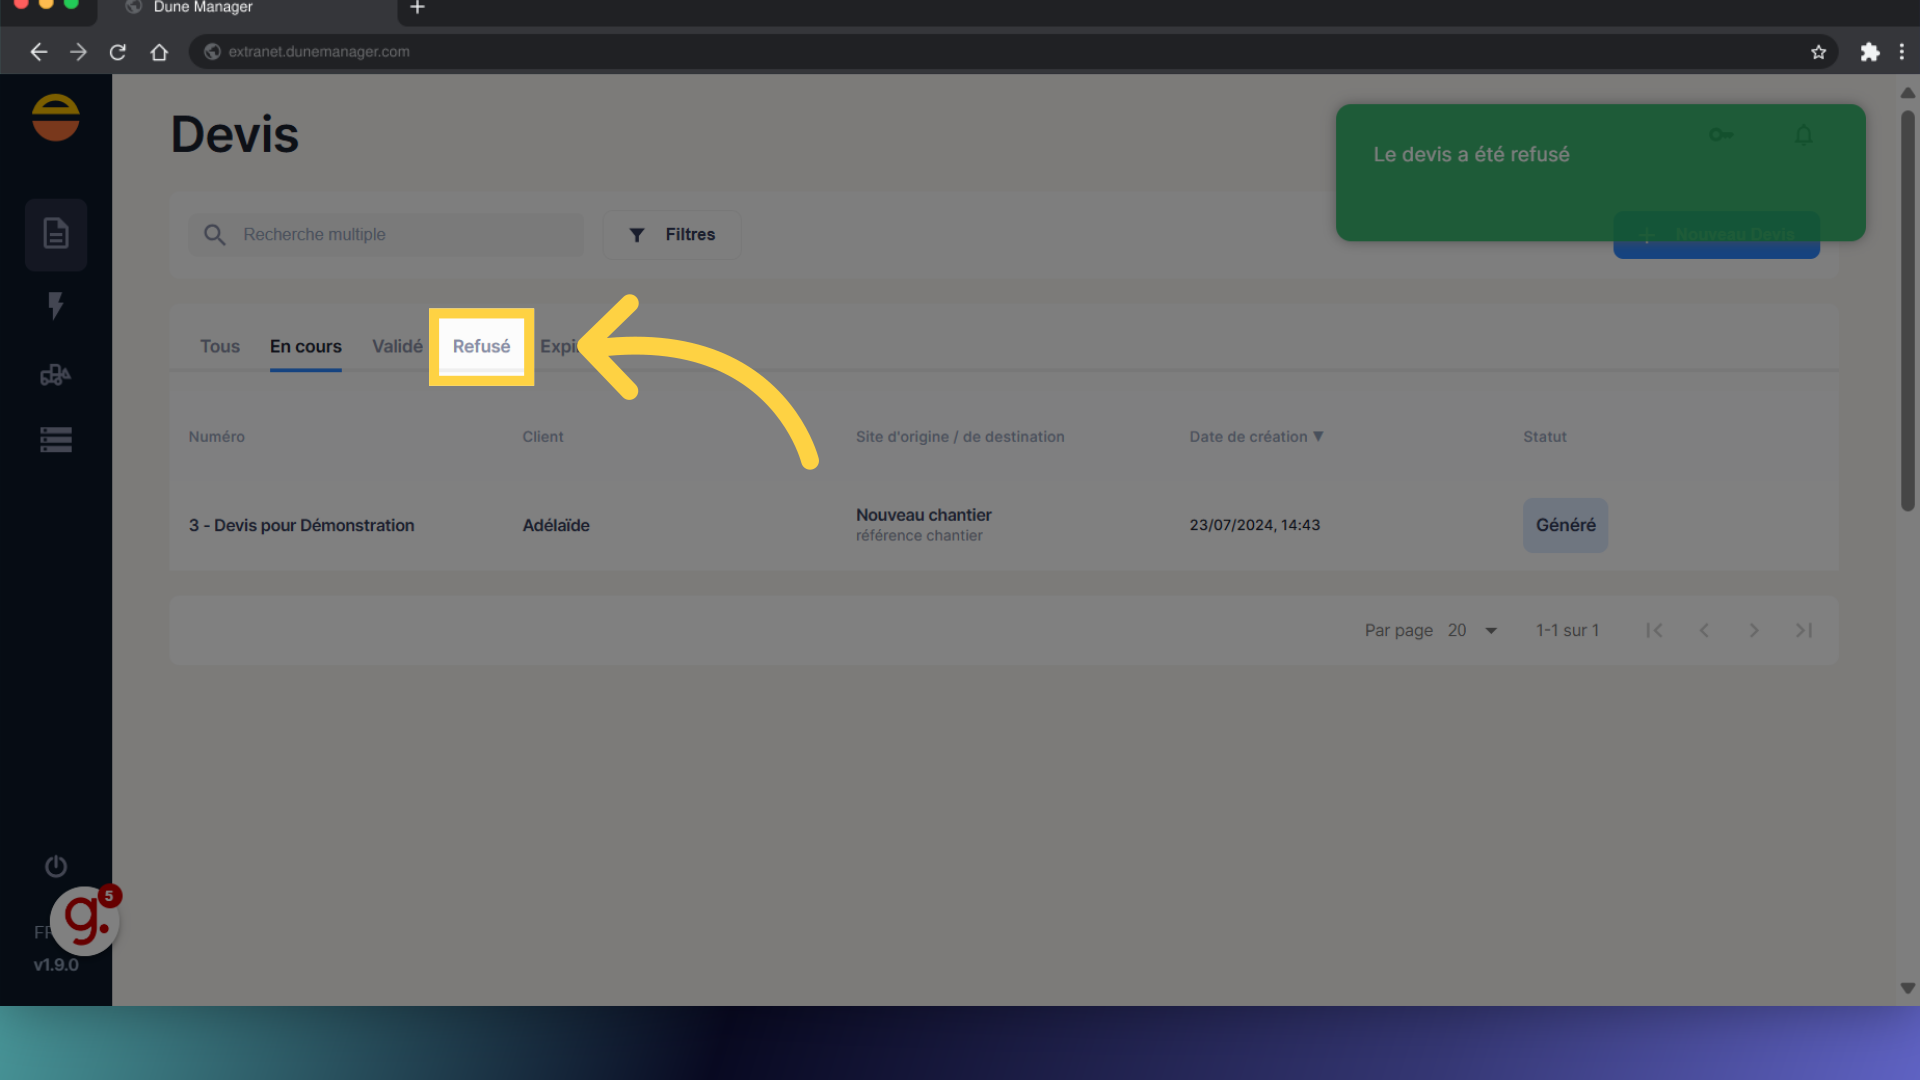Click the lightning bolt sidebar icon
This screenshot has height=1080, width=1920.
[56, 305]
